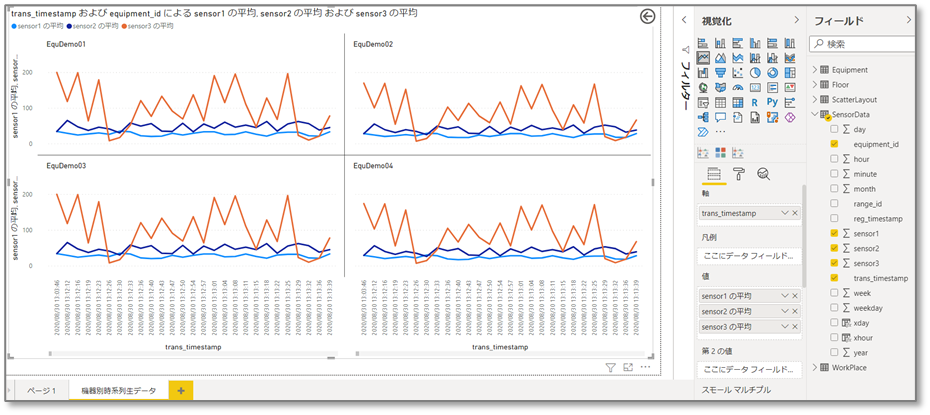930x415 pixels.
Task: Expand the Equipment table
Action: click(815, 69)
